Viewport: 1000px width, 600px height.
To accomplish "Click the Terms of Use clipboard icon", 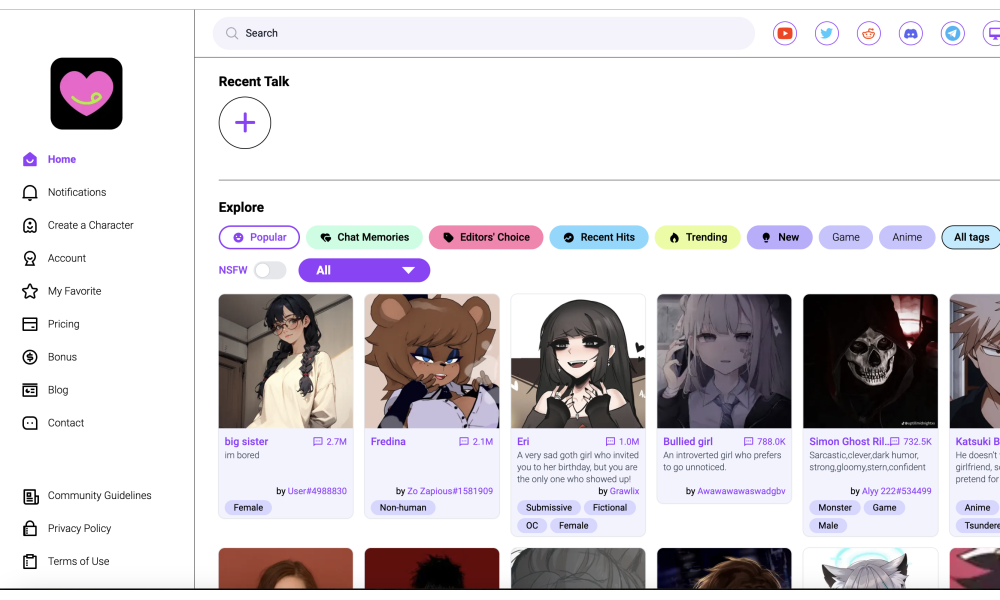I will pos(30,561).
